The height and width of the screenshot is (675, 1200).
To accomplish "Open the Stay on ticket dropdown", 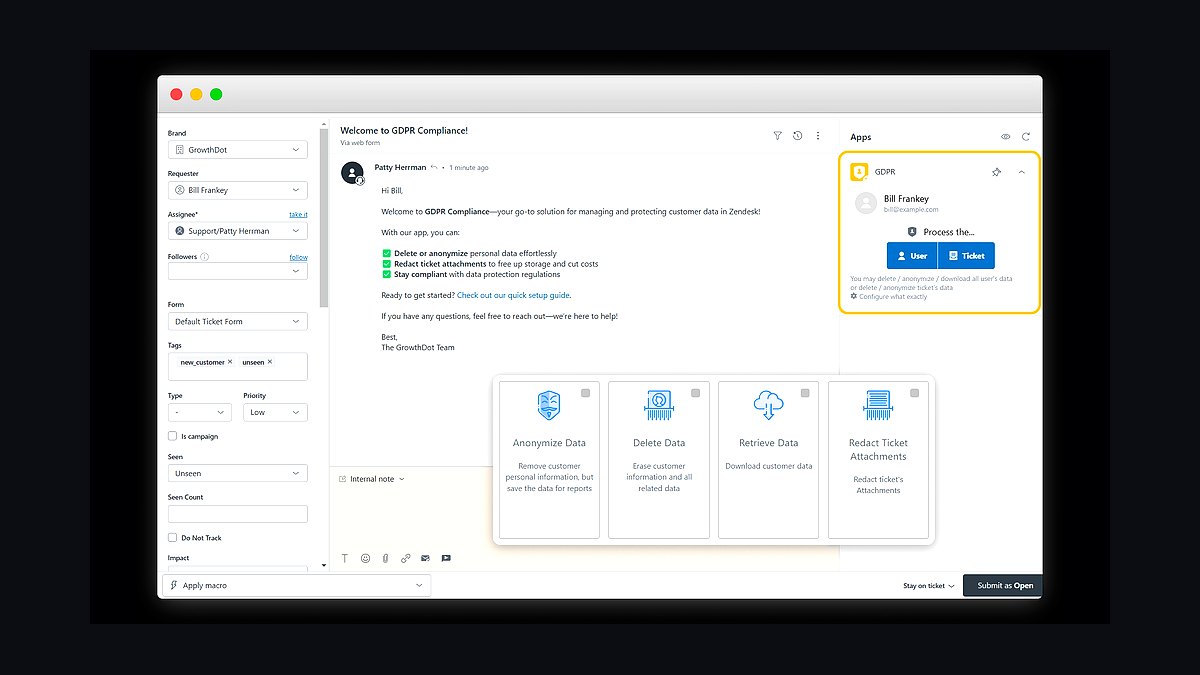I will (929, 586).
